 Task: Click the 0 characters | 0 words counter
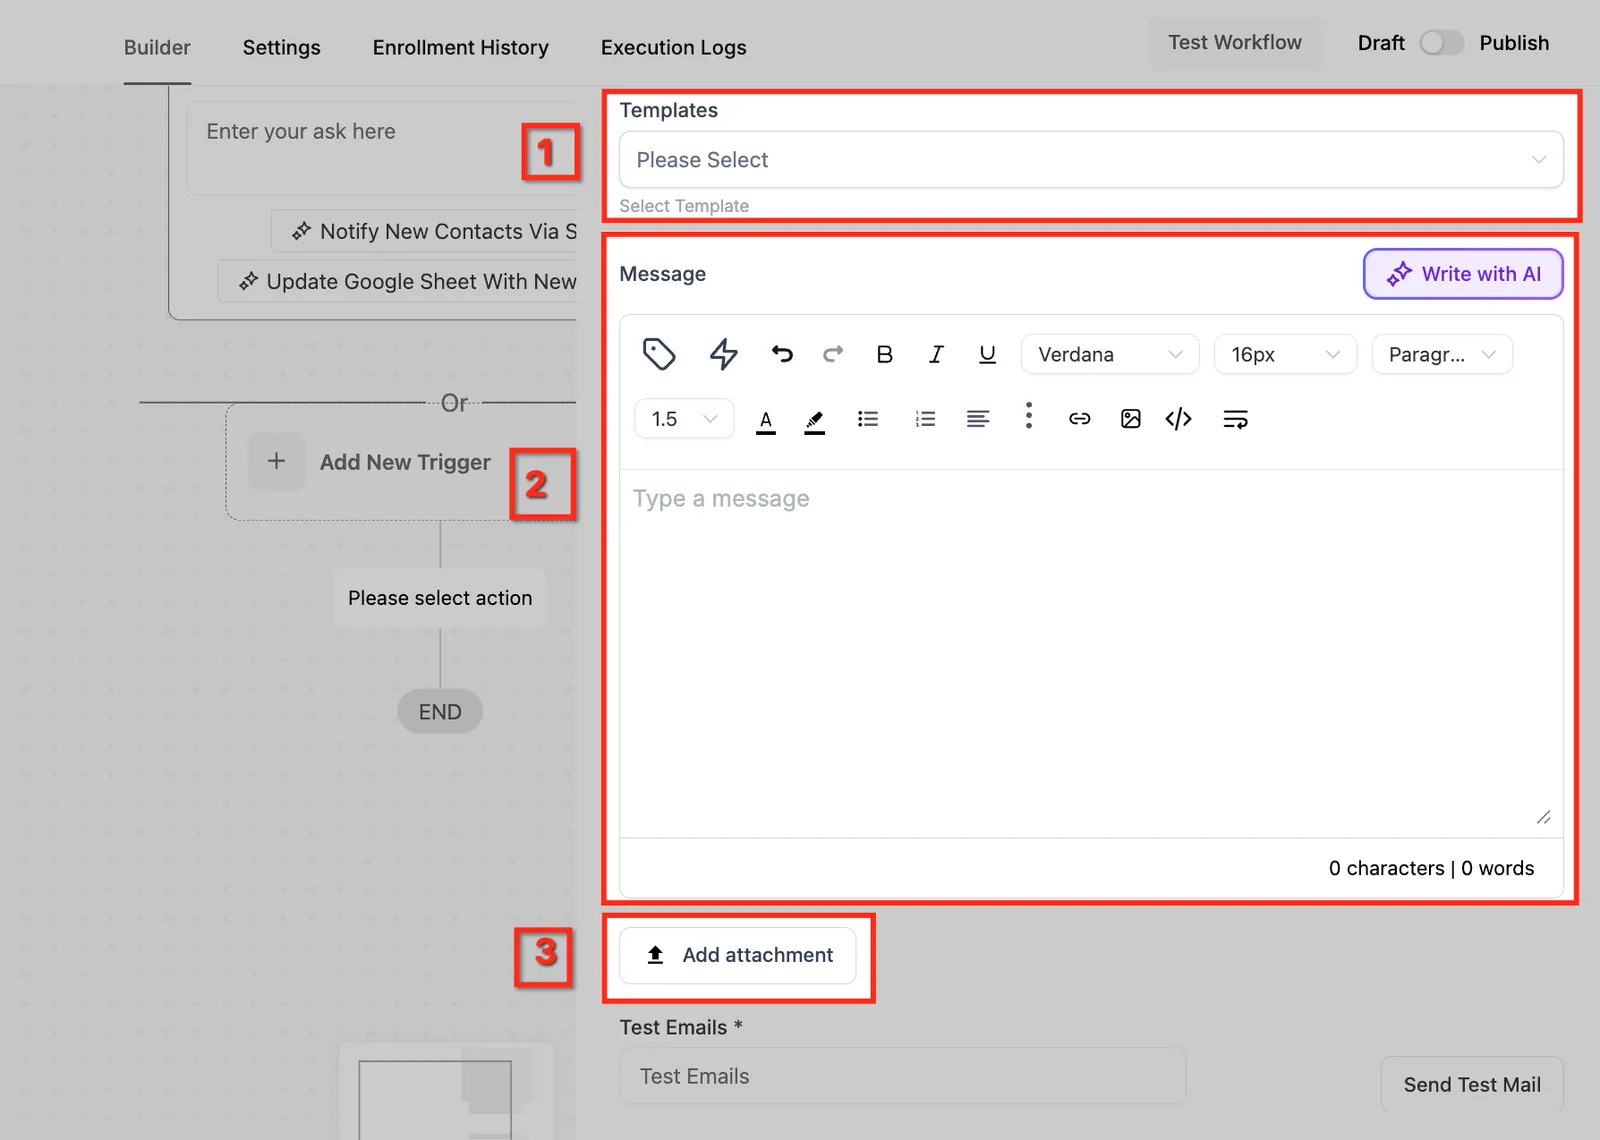(x=1431, y=868)
